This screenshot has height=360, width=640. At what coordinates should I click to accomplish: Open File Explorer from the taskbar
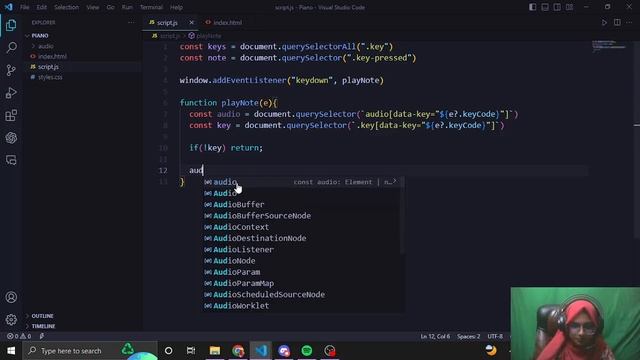215,351
